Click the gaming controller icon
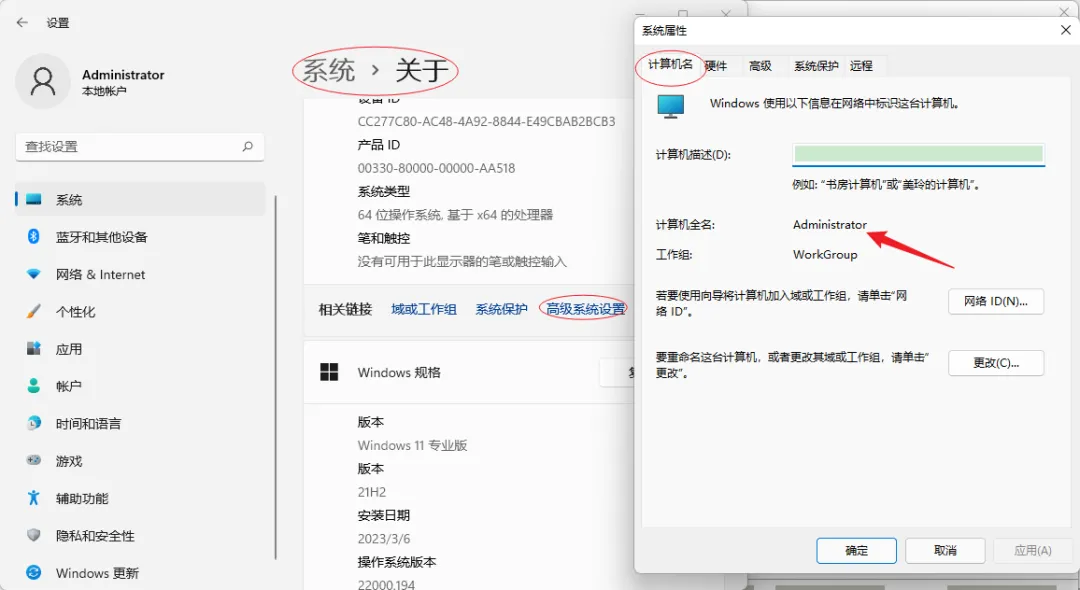Image resolution: width=1080 pixels, height=590 pixels. point(33,460)
